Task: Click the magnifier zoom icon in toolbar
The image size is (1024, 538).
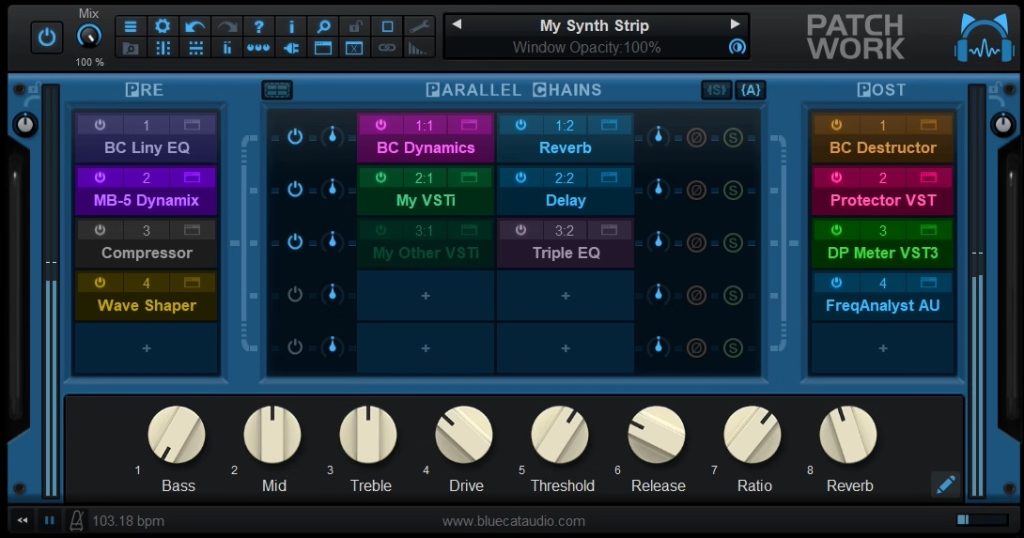Action: tap(322, 26)
